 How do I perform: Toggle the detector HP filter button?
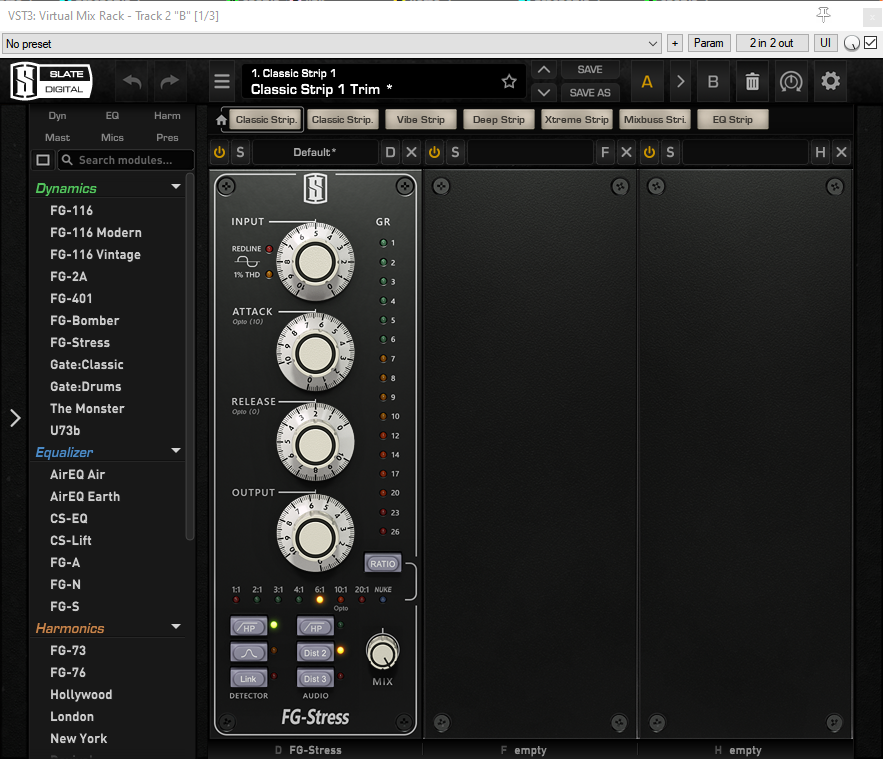click(x=248, y=627)
